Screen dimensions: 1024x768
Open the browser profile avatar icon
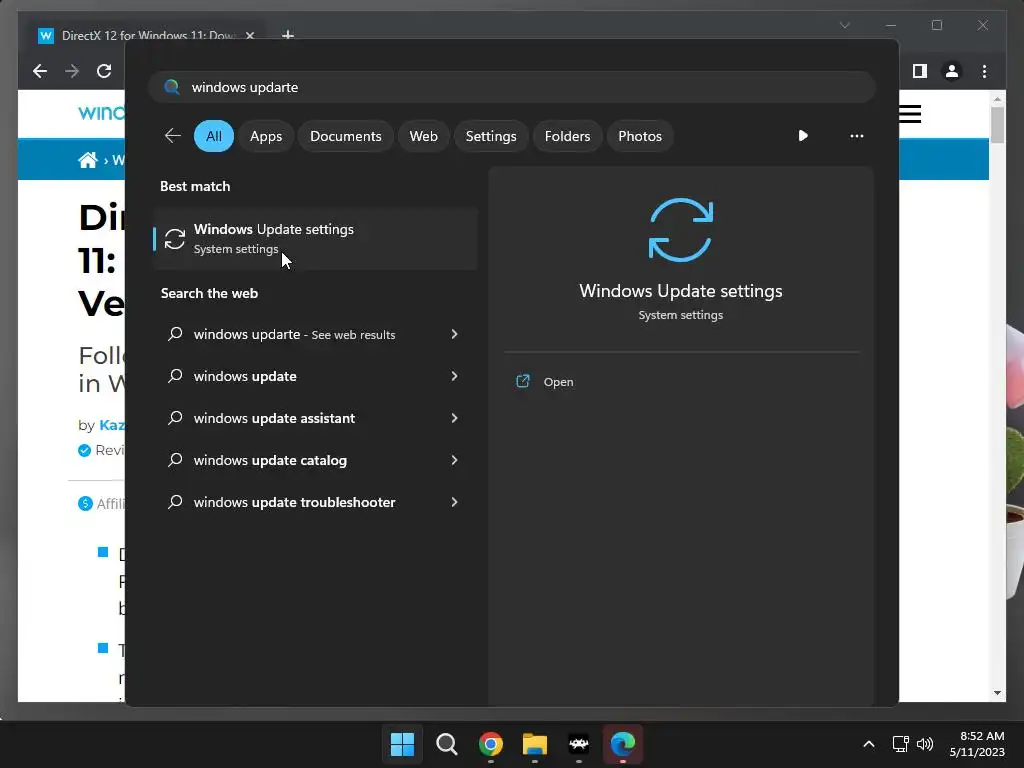952,71
